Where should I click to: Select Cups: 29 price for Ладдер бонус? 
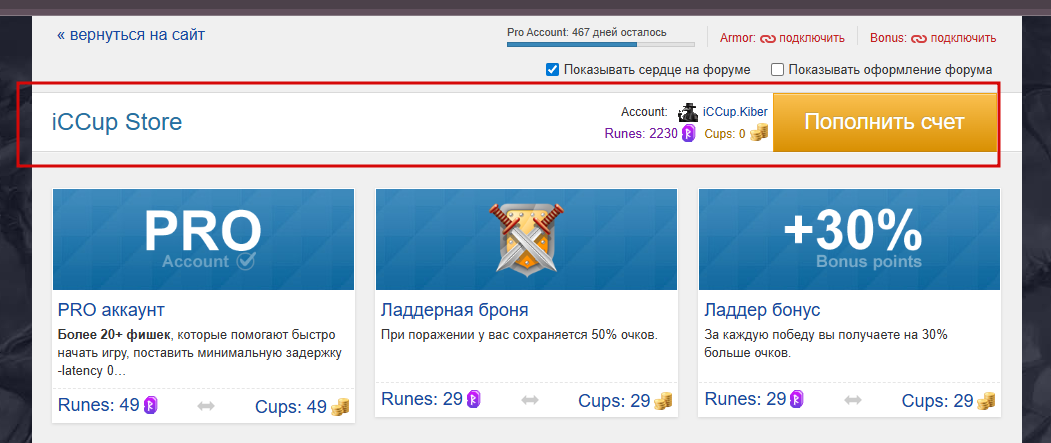938,401
